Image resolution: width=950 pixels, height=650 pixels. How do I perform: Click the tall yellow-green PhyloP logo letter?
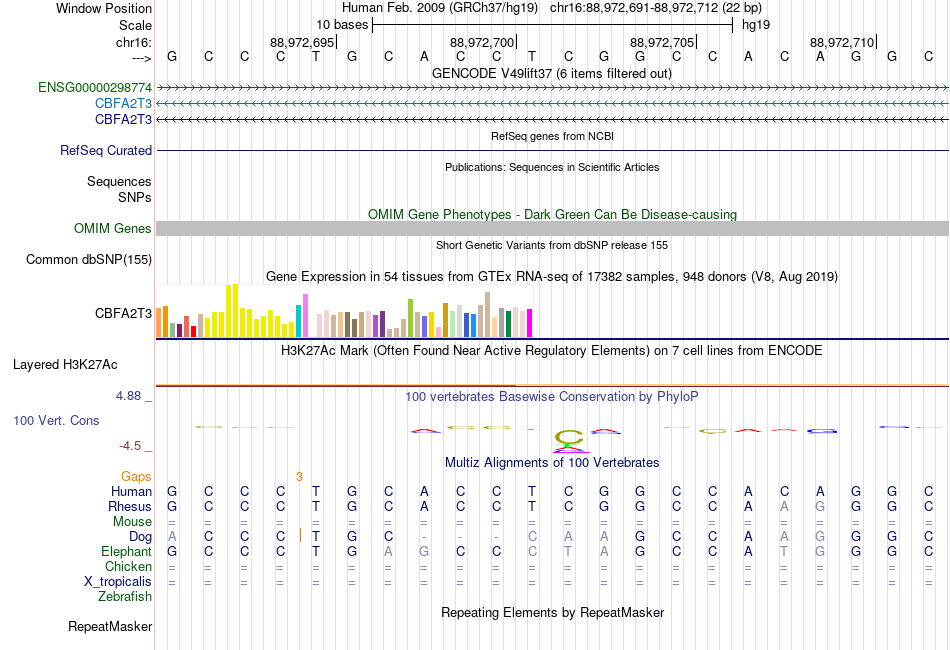[x=569, y=437]
